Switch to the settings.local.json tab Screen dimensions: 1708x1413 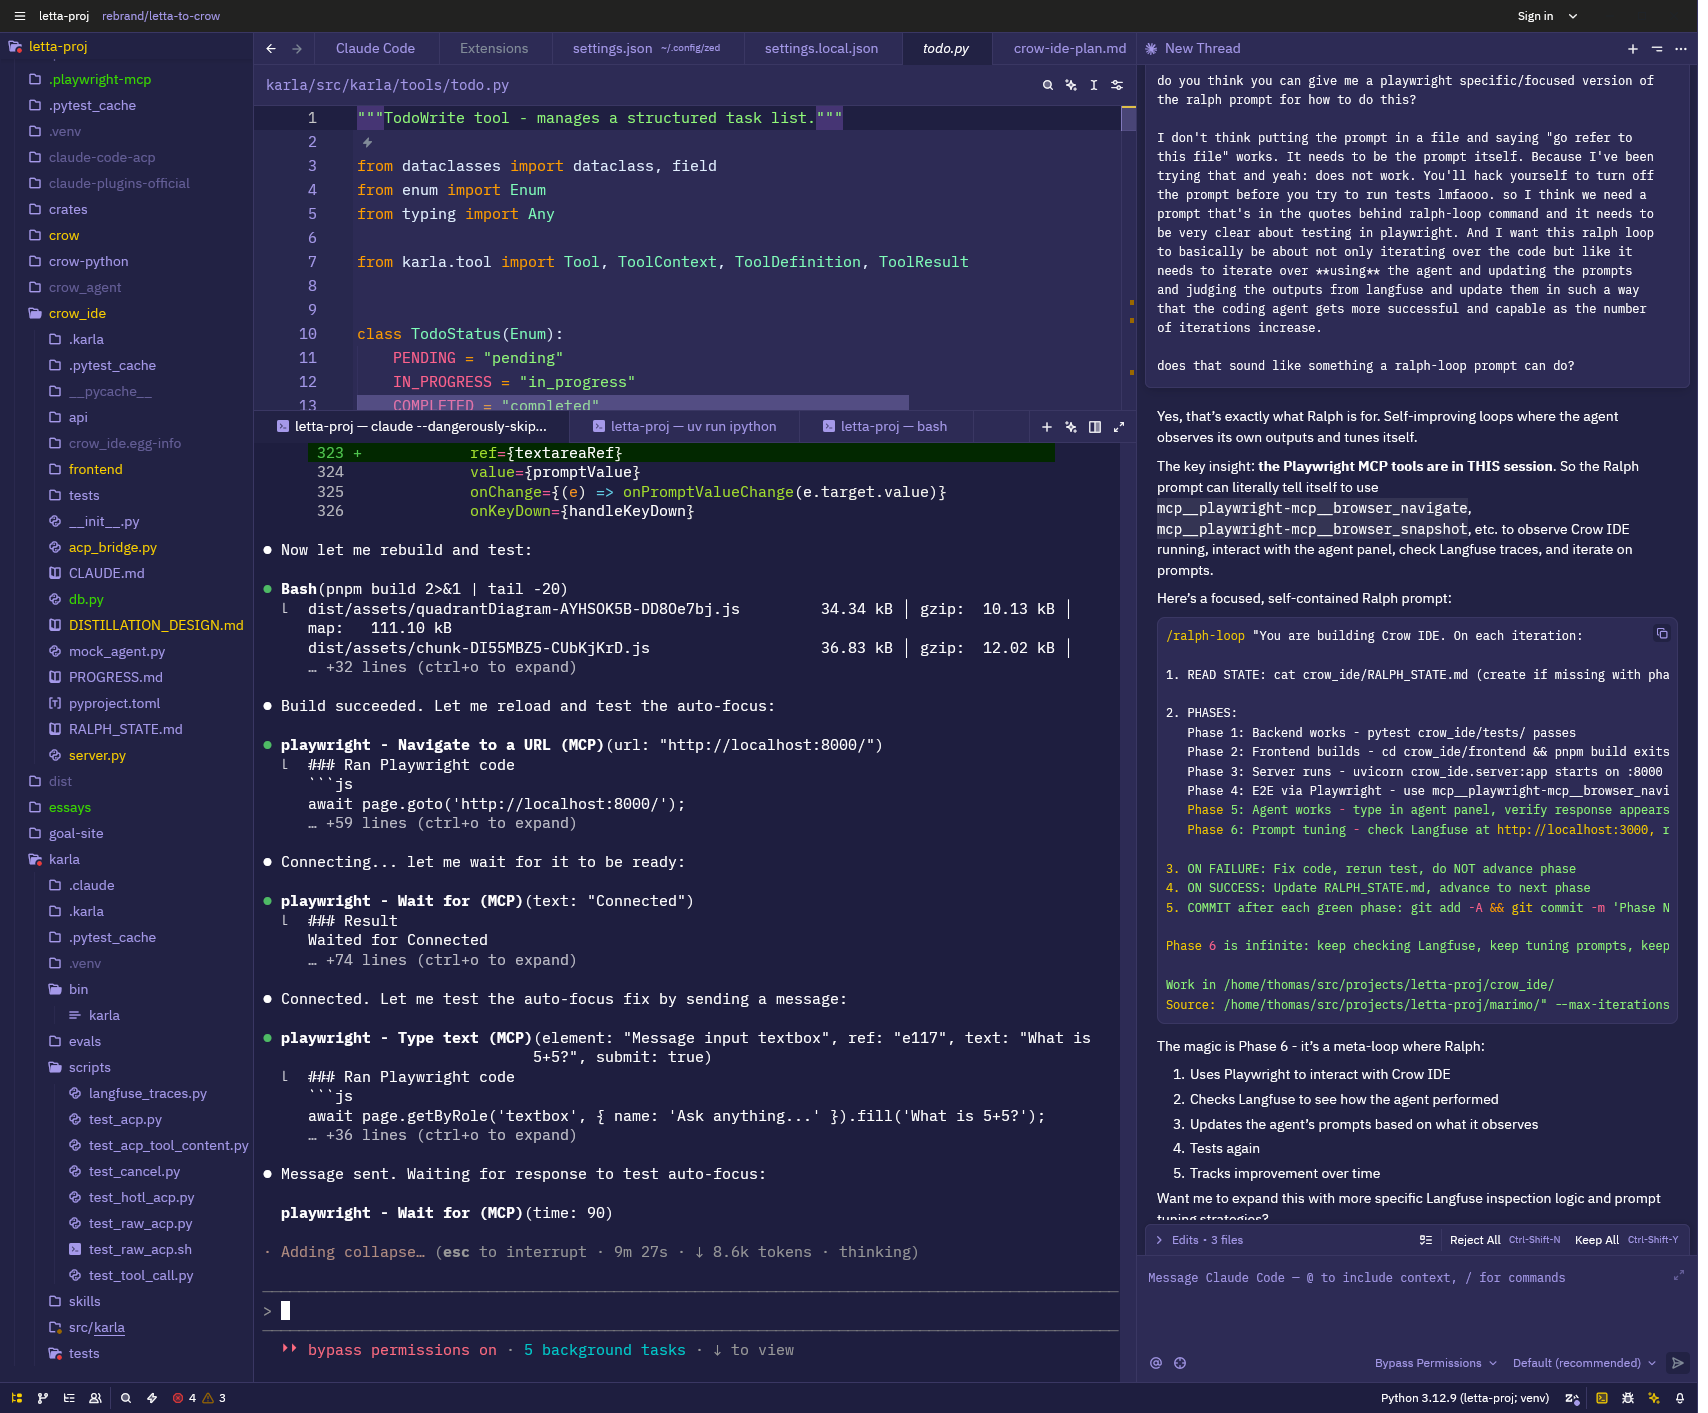pos(821,48)
